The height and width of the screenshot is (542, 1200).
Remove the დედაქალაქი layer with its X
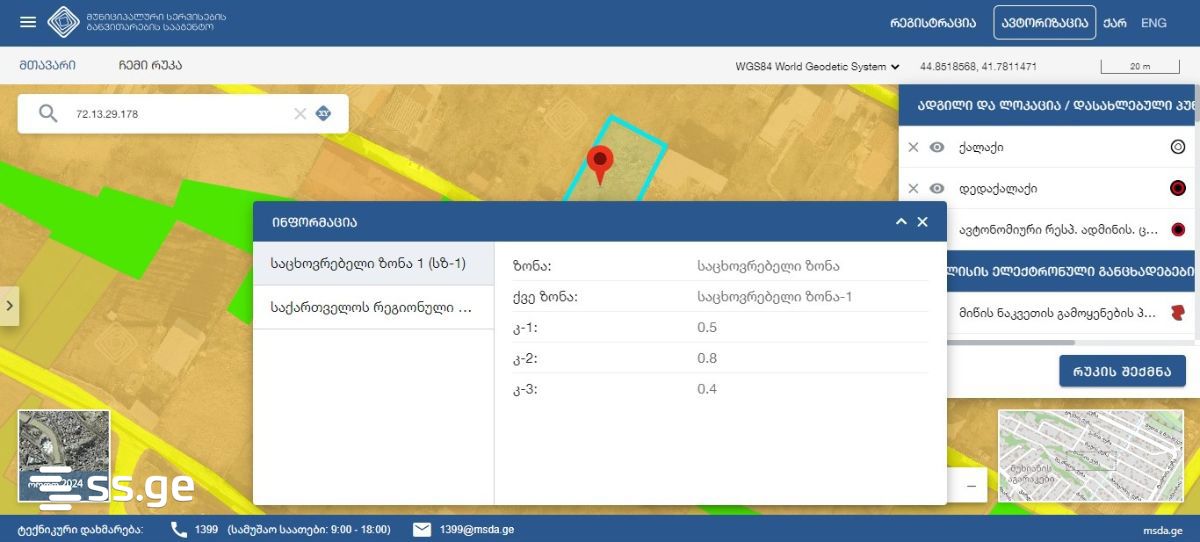tap(913, 188)
